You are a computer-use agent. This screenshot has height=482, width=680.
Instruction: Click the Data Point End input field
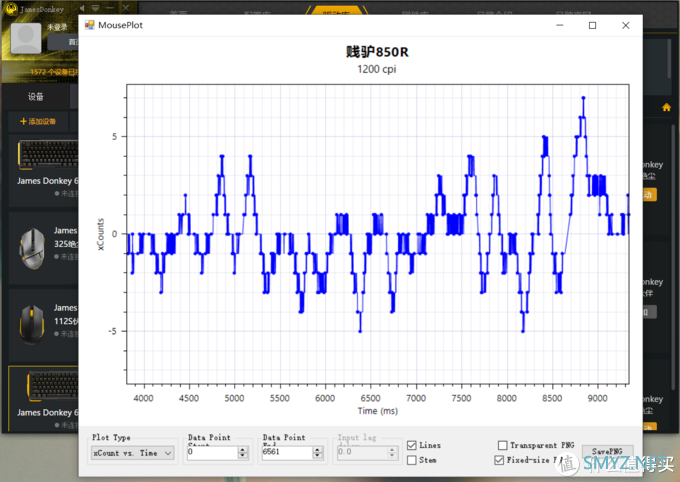(285, 453)
